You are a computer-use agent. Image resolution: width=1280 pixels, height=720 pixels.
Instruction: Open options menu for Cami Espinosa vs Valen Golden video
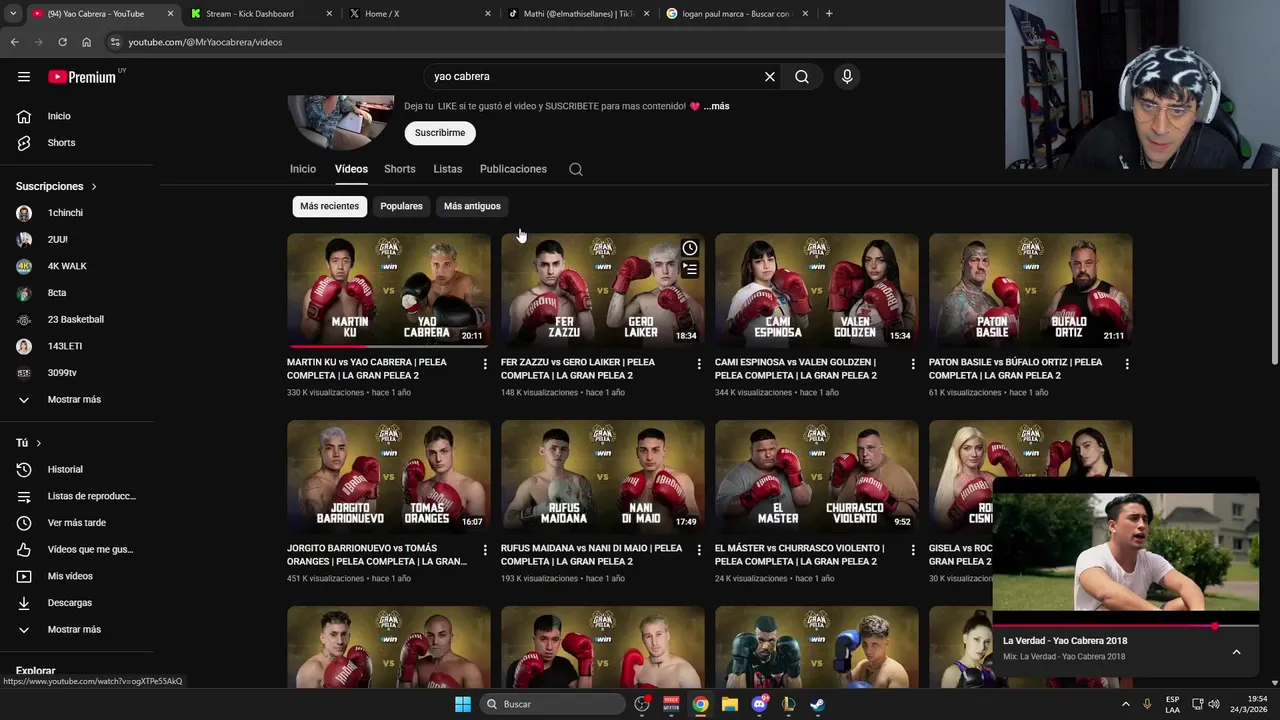(913, 364)
